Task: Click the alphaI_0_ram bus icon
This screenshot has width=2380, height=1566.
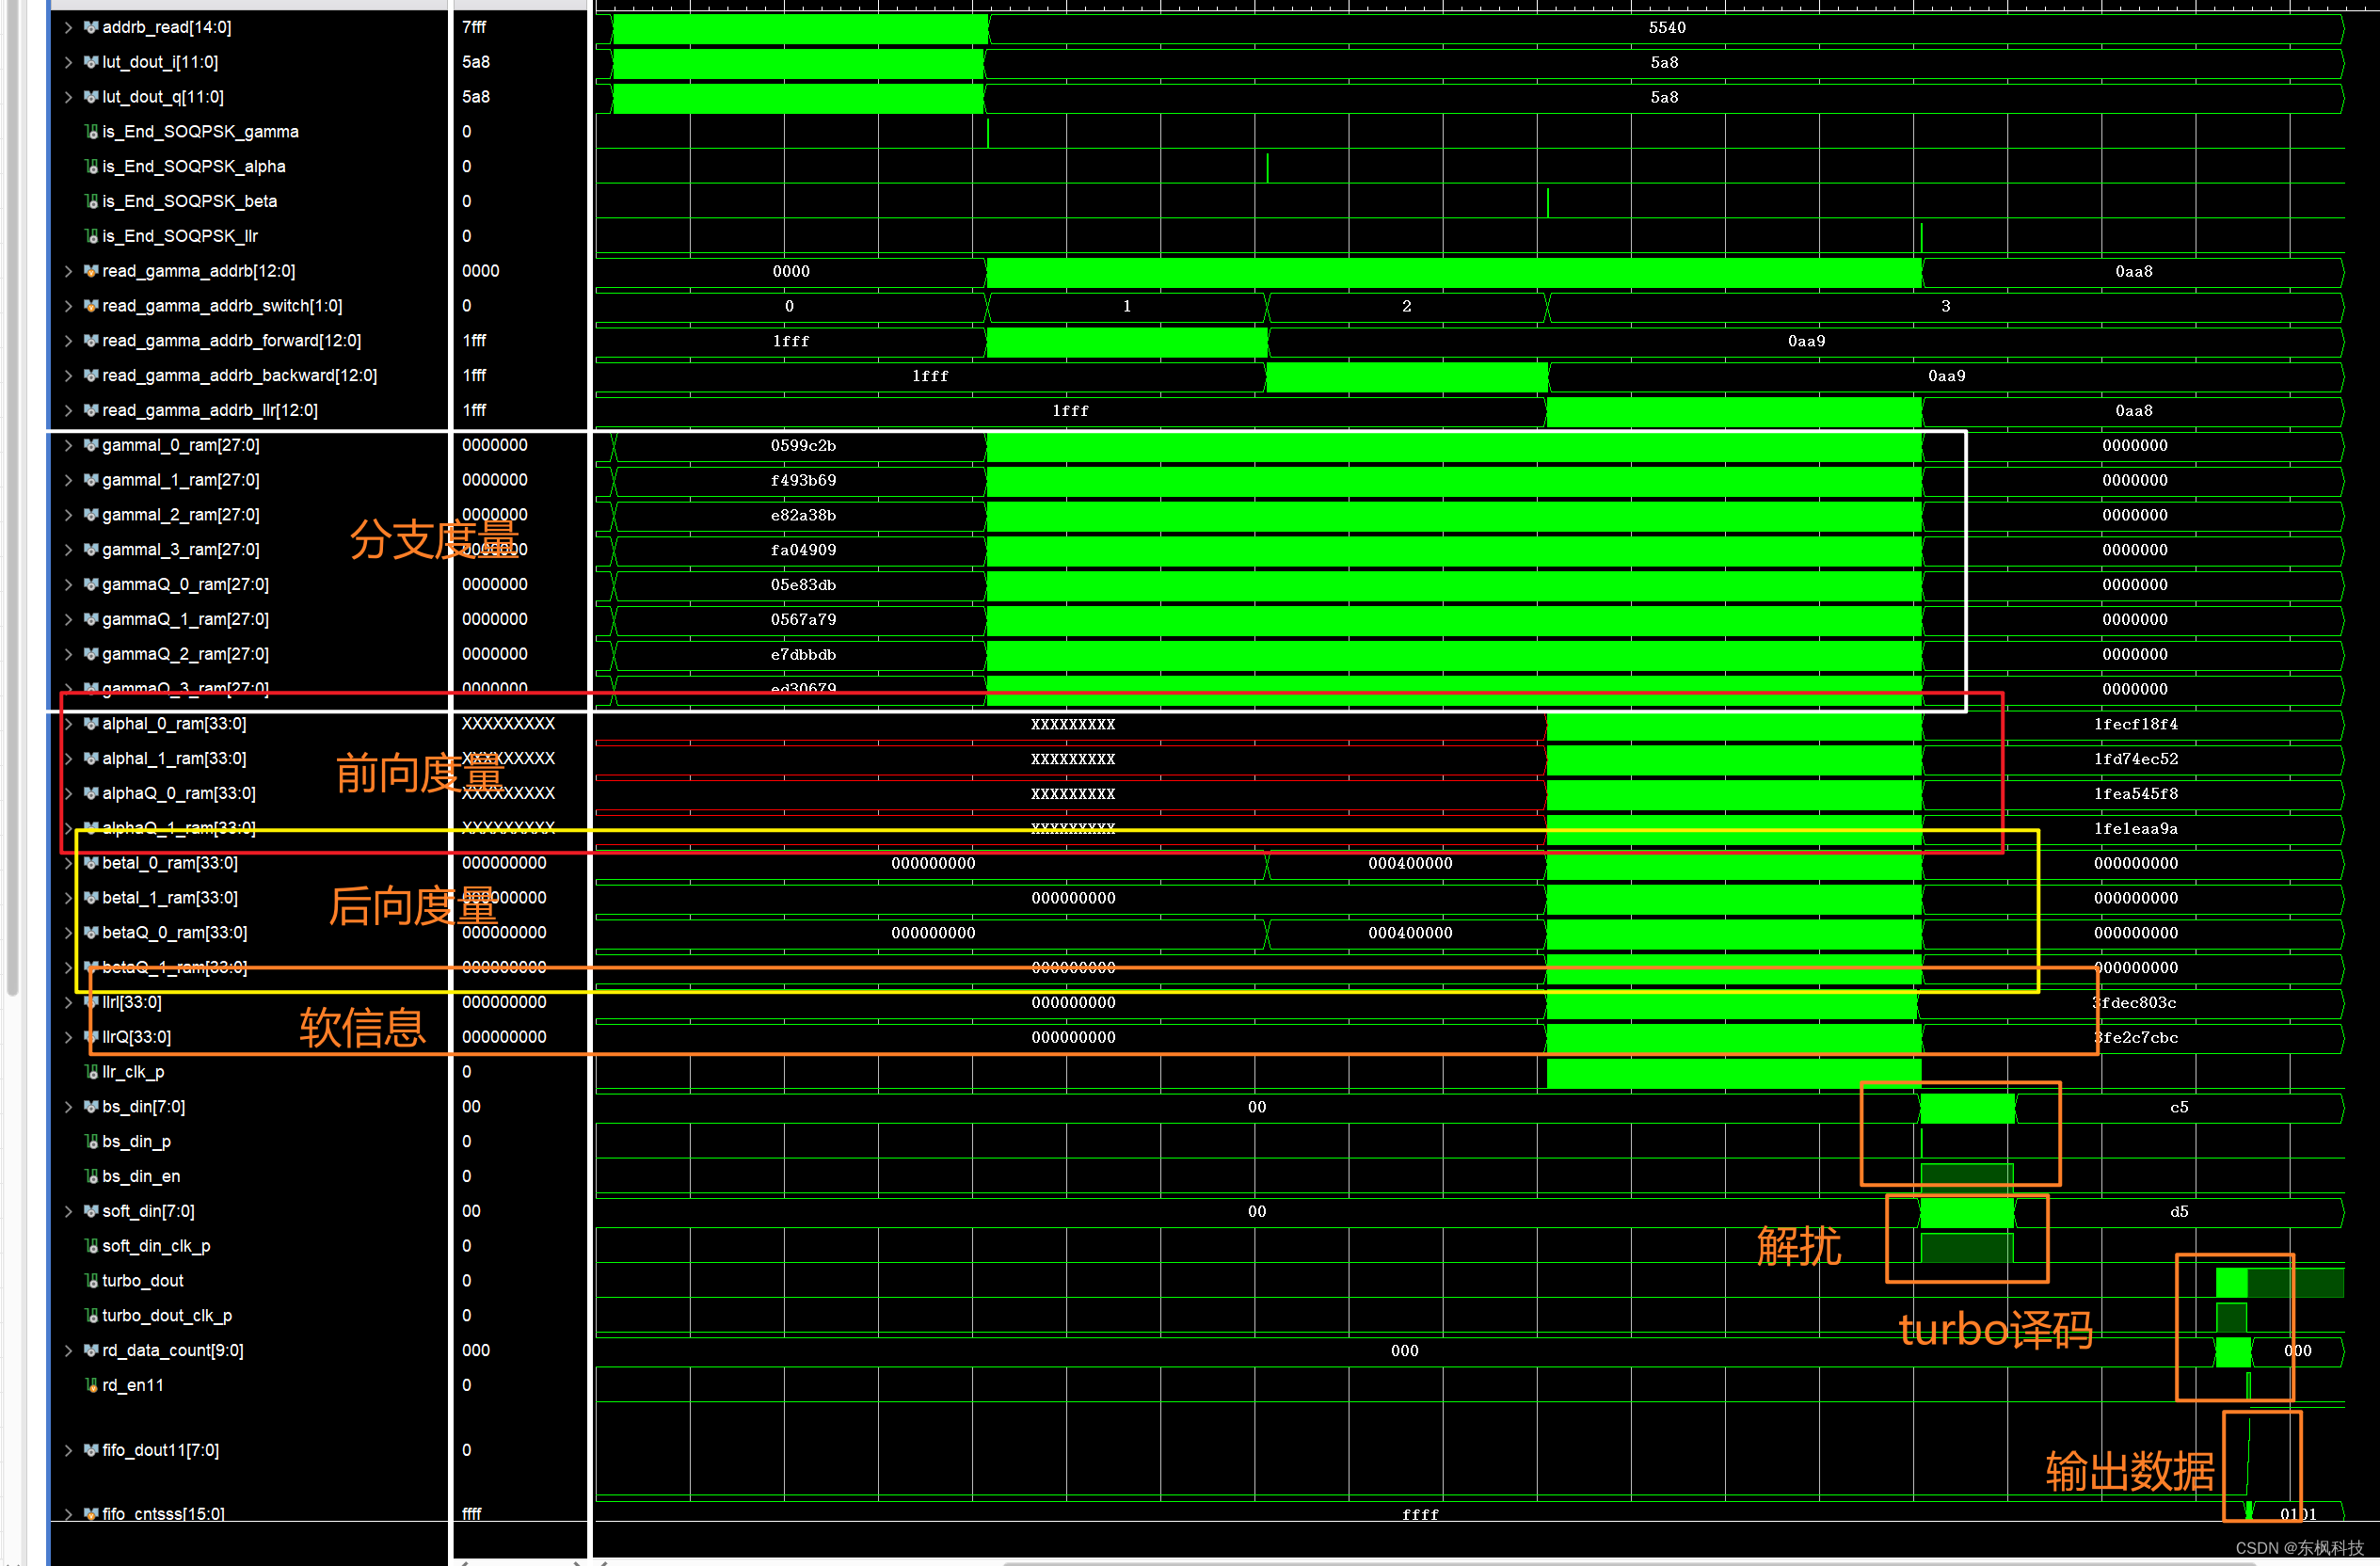Action: pos(91,724)
